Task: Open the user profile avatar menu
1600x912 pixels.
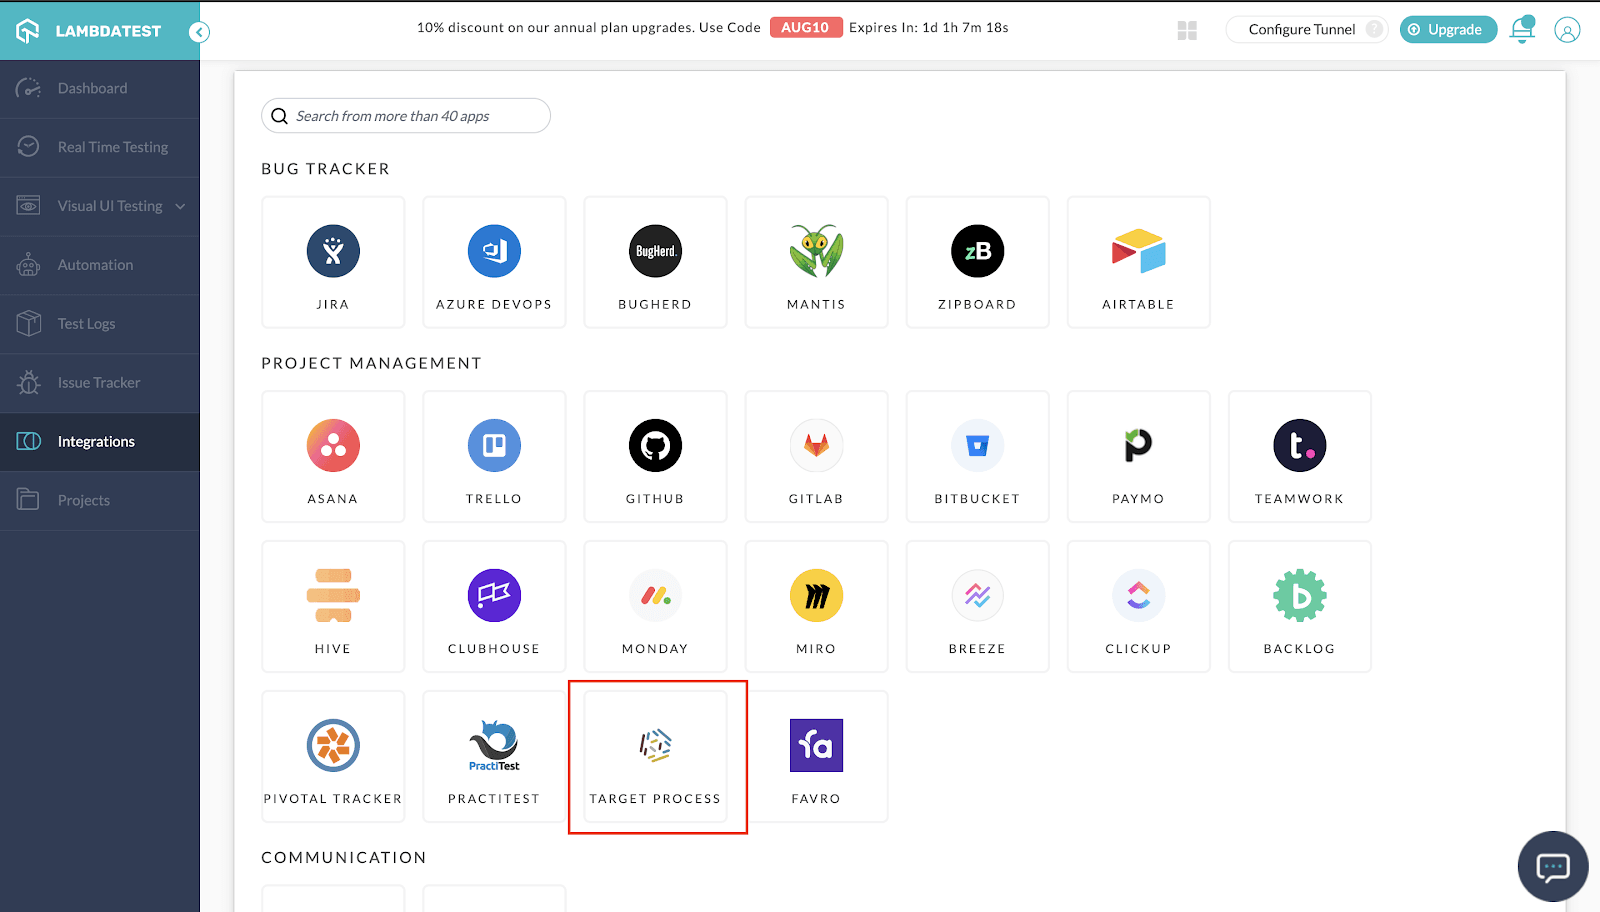Action: click(1566, 30)
